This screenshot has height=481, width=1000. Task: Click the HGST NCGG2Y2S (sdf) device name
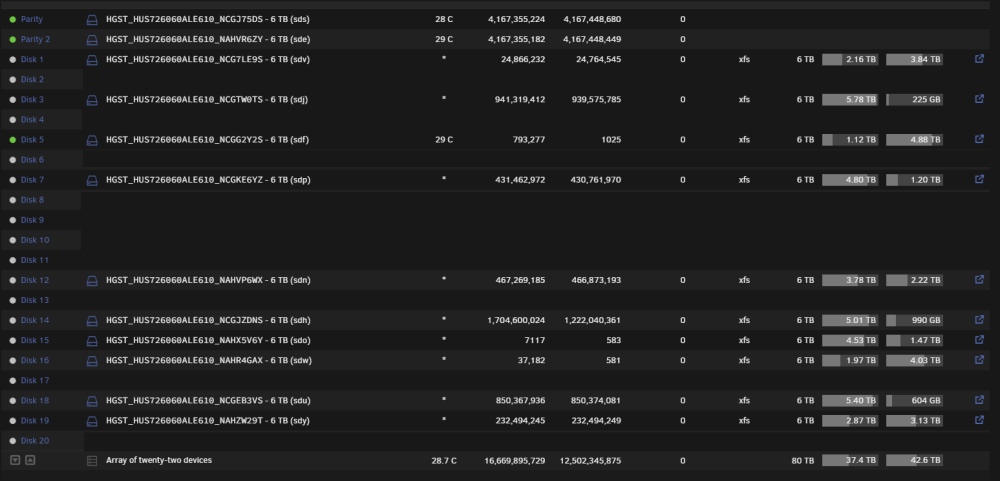(207, 140)
